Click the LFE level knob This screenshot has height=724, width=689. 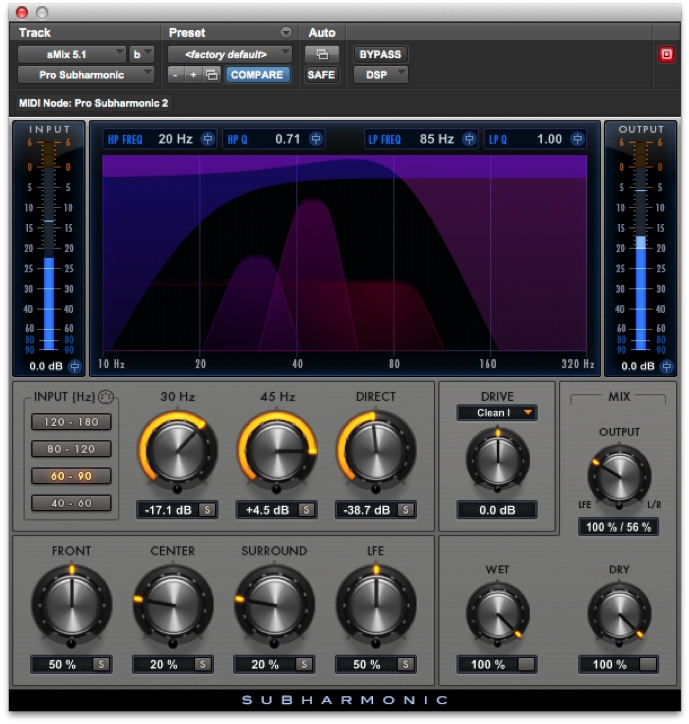(x=376, y=605)
